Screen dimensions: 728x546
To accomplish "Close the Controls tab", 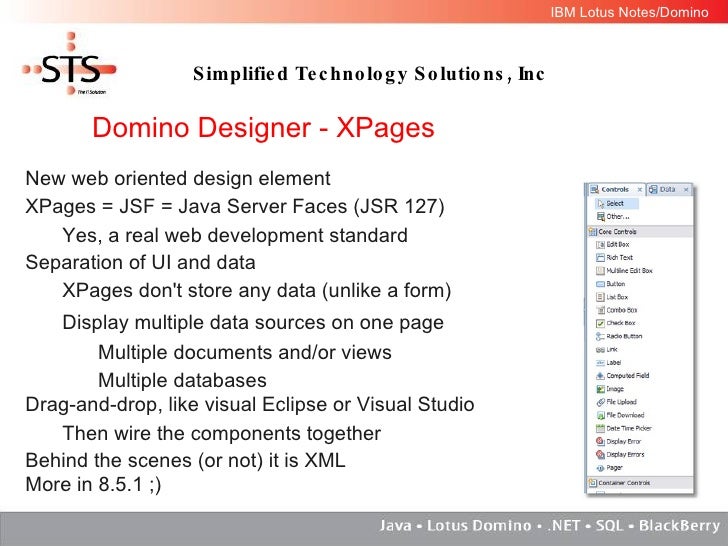I will [x=640, y=189].
